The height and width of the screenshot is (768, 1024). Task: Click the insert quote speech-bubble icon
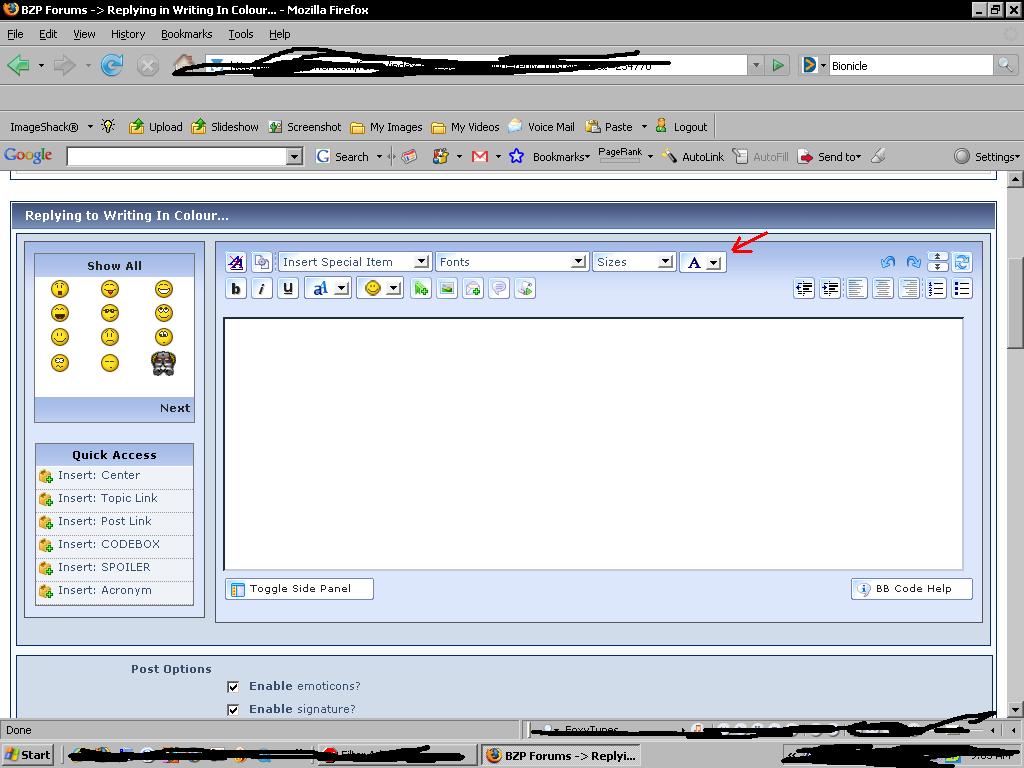[x=499, y=288]
